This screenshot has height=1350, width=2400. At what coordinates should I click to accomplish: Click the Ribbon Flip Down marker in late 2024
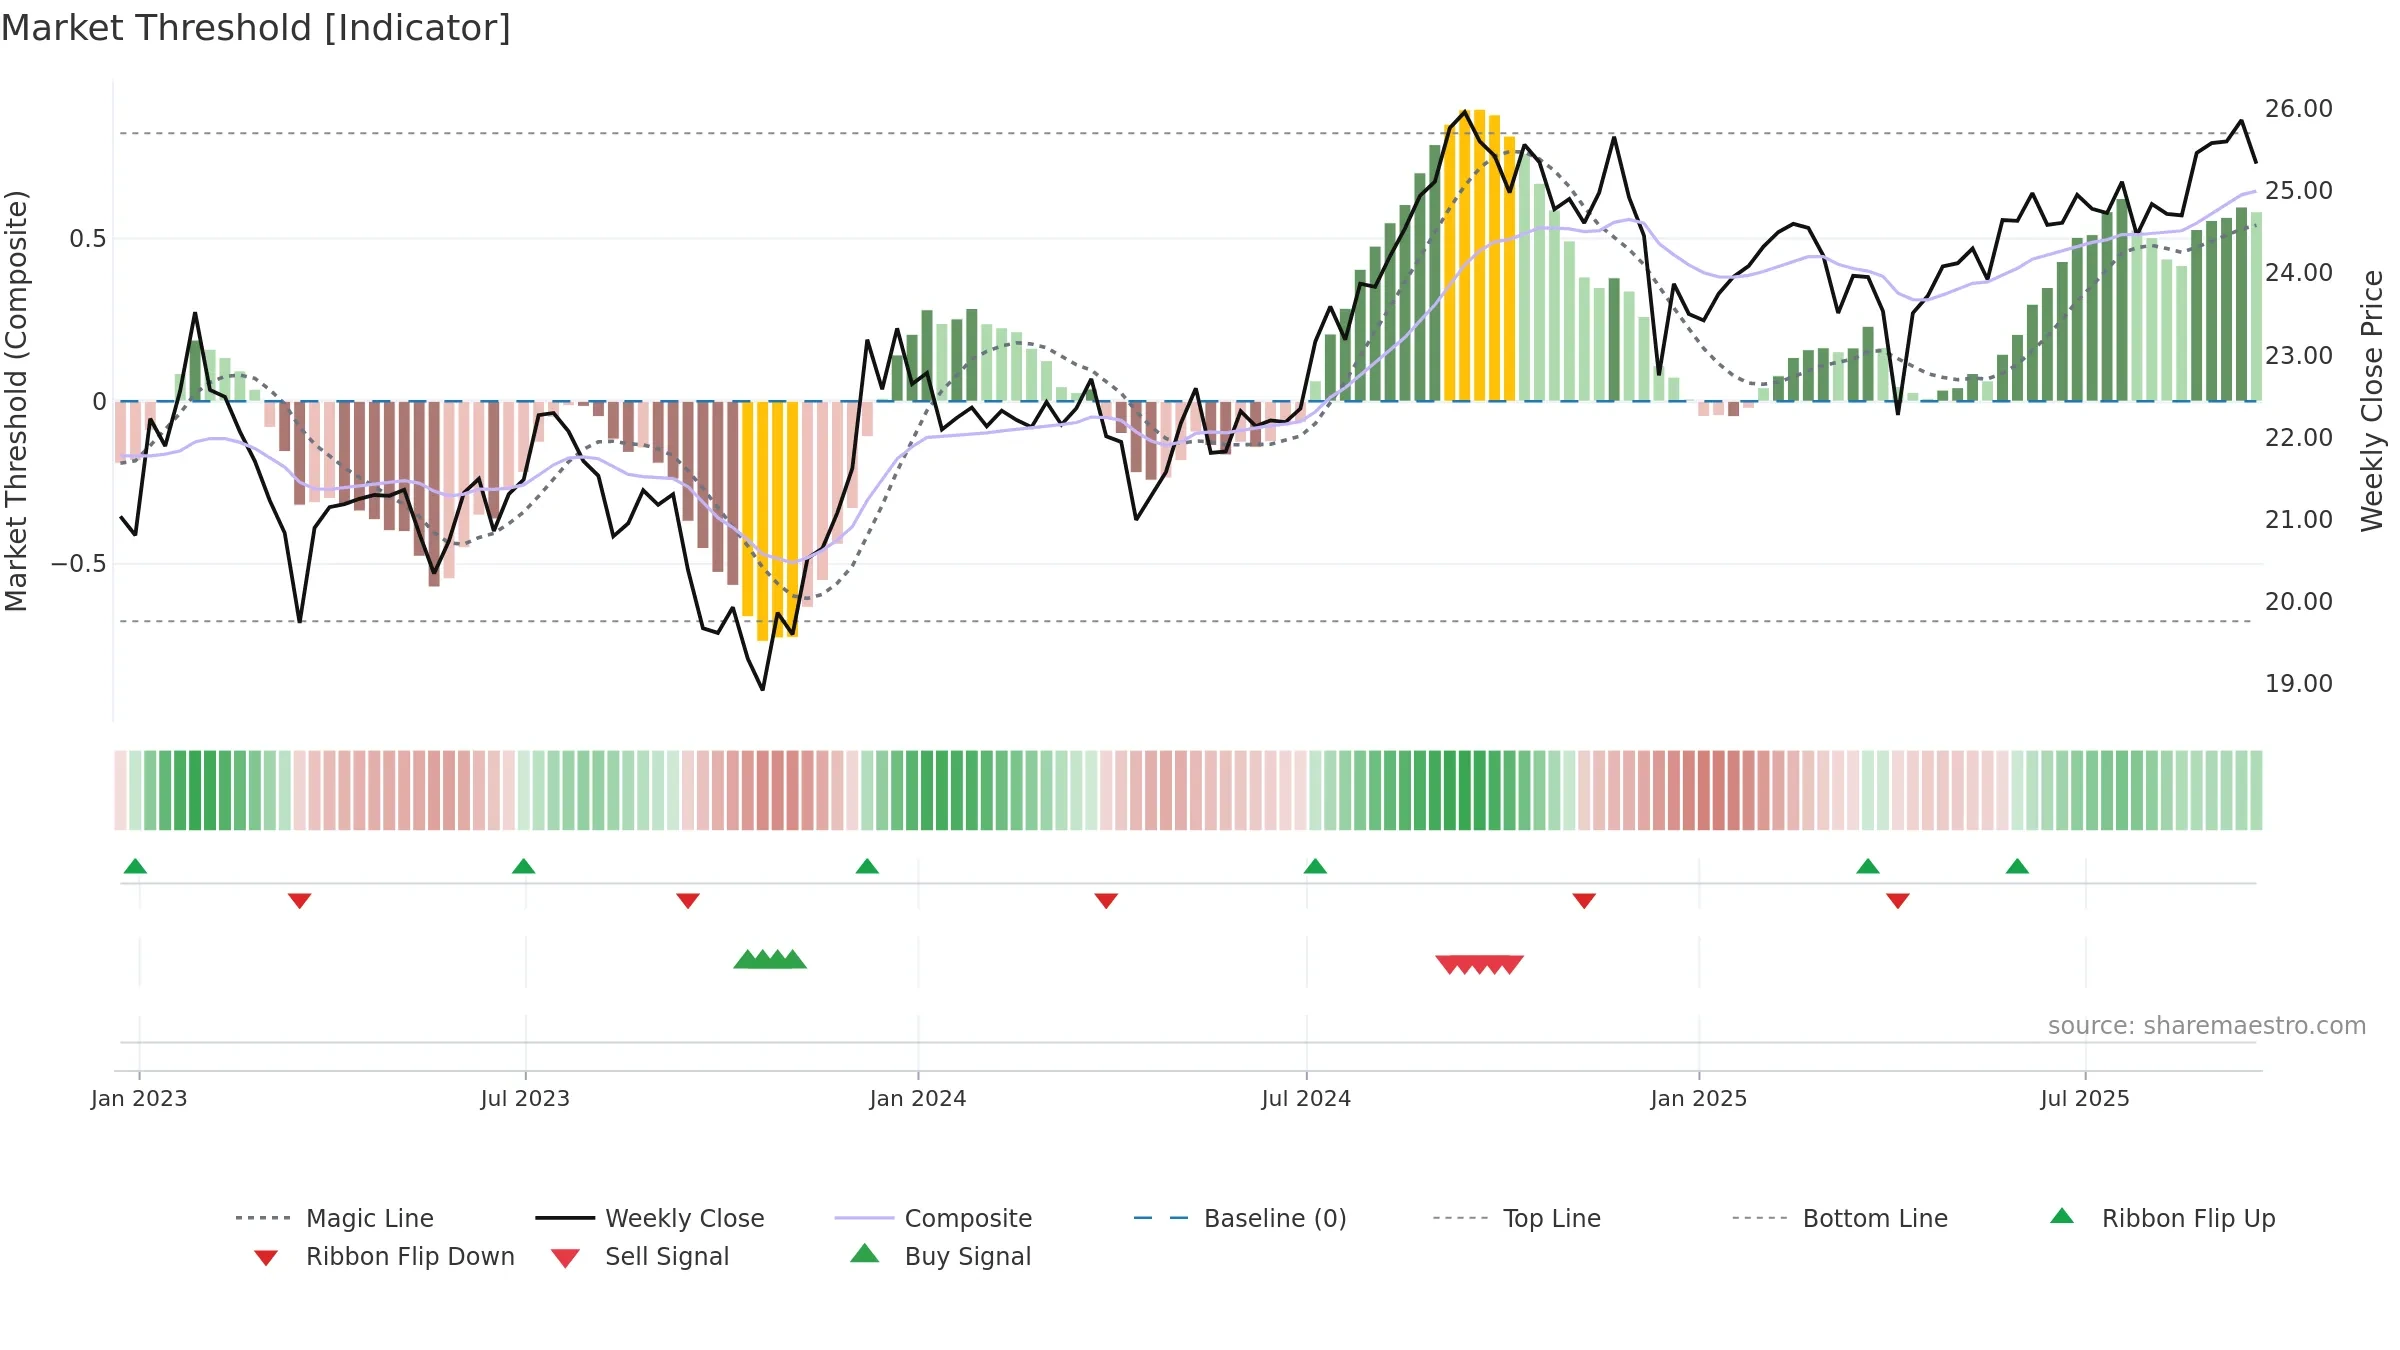point(1584,901)
